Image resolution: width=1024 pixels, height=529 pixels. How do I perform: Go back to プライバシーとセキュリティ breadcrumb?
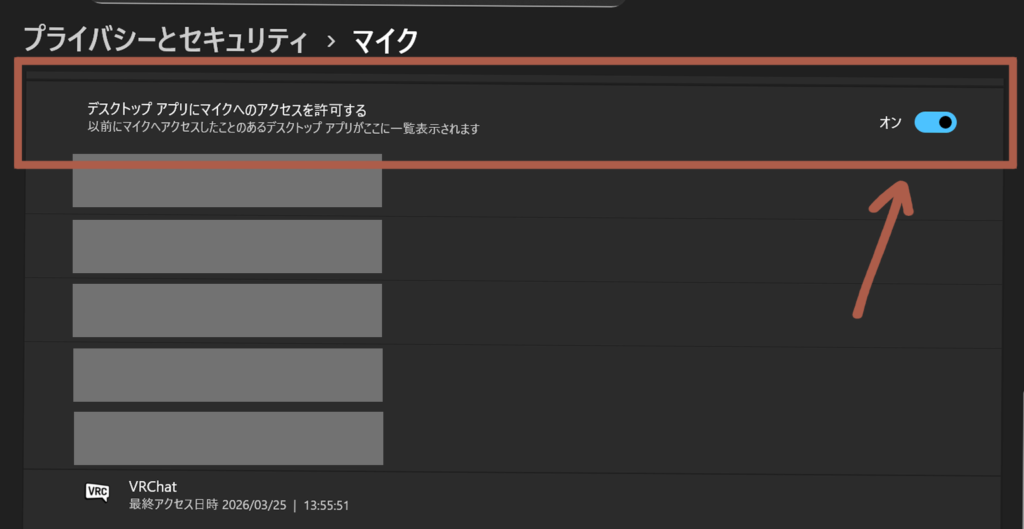coord(165,40)
